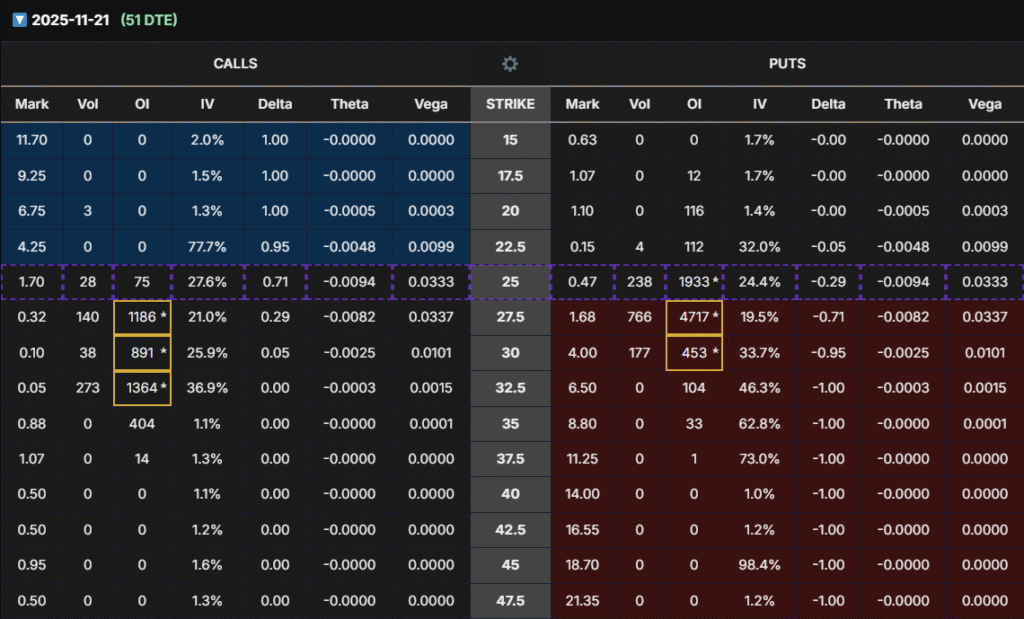Click highlighted puts OI 4717 cell
Image resolution: width=1024 pixels, height=619 pixels.
coord(694,317)
